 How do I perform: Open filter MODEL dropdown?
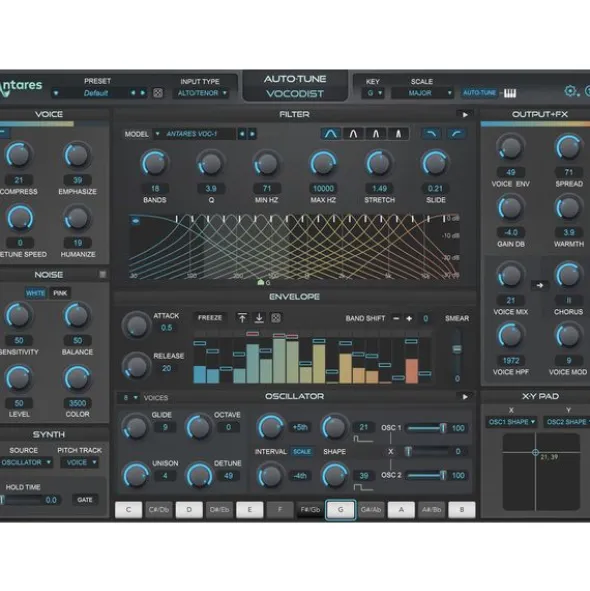point(194,134)
